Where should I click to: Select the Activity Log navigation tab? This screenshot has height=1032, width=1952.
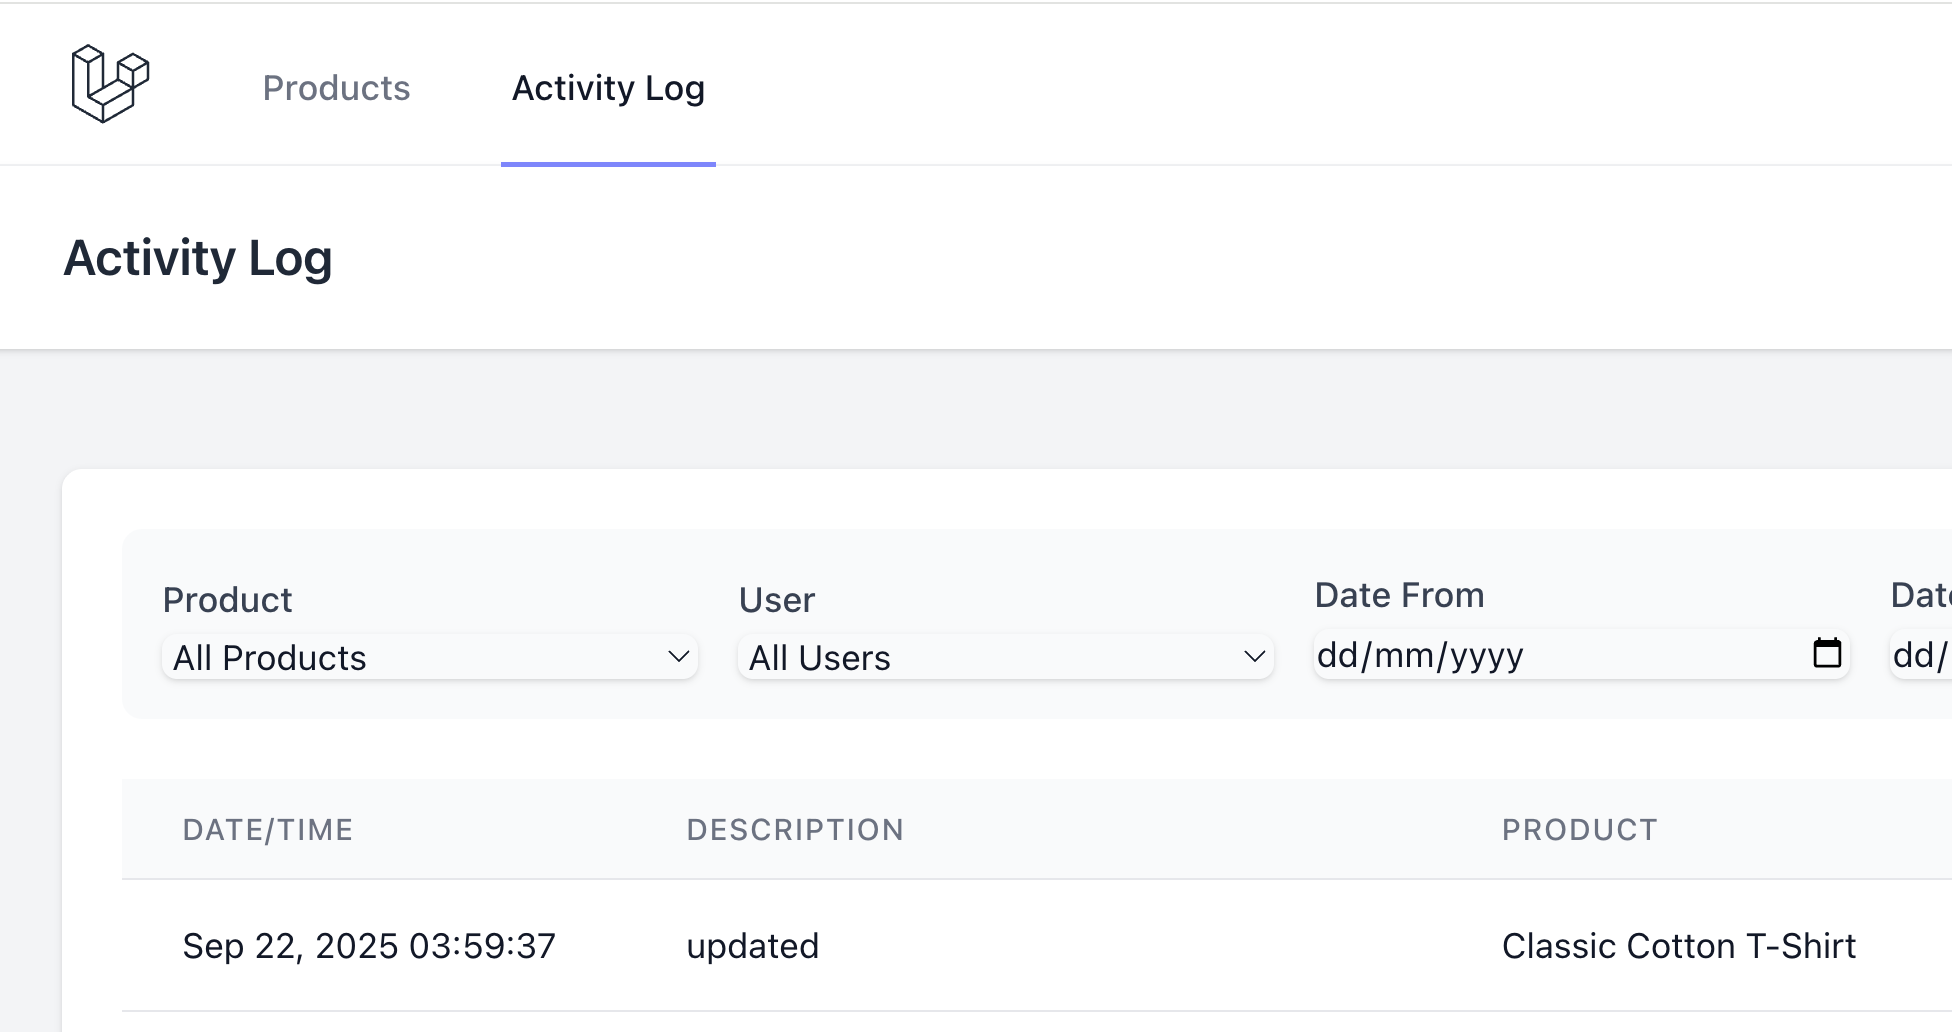click(608, 88)
